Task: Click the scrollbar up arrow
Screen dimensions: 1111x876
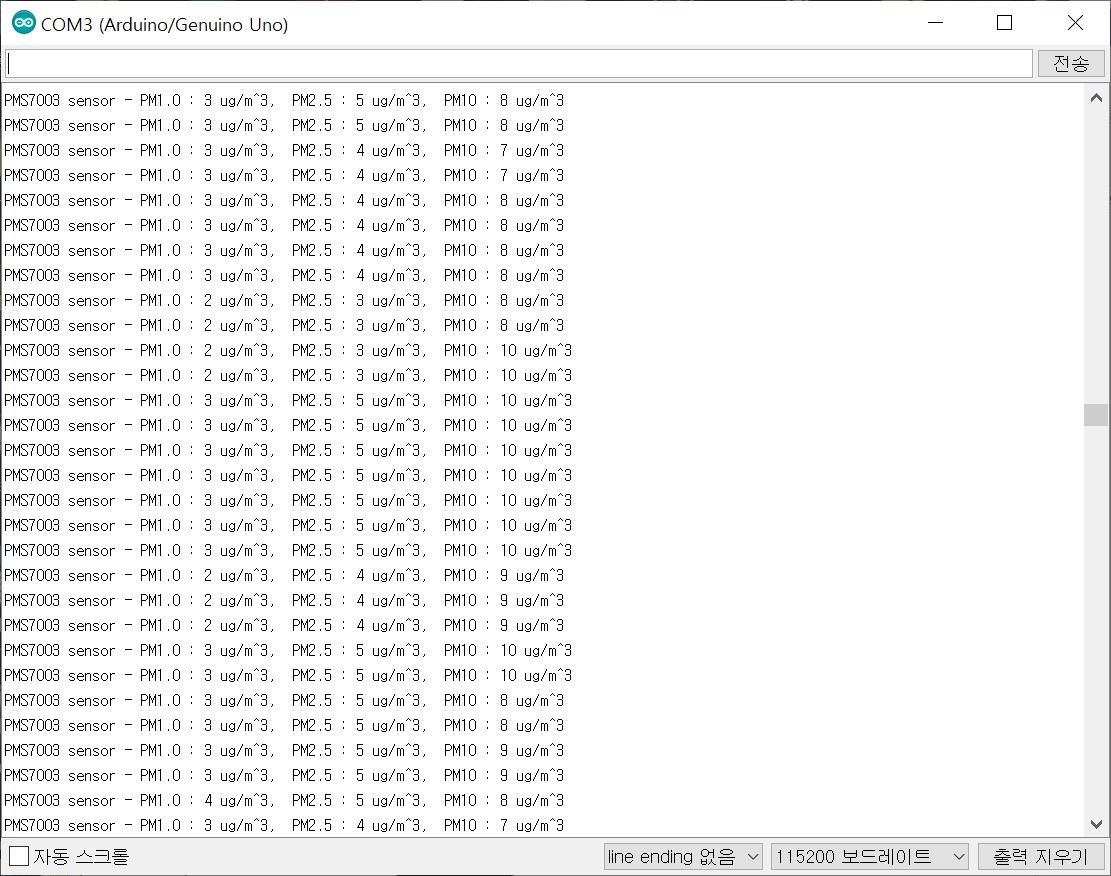Action: tap(1096, 99)
